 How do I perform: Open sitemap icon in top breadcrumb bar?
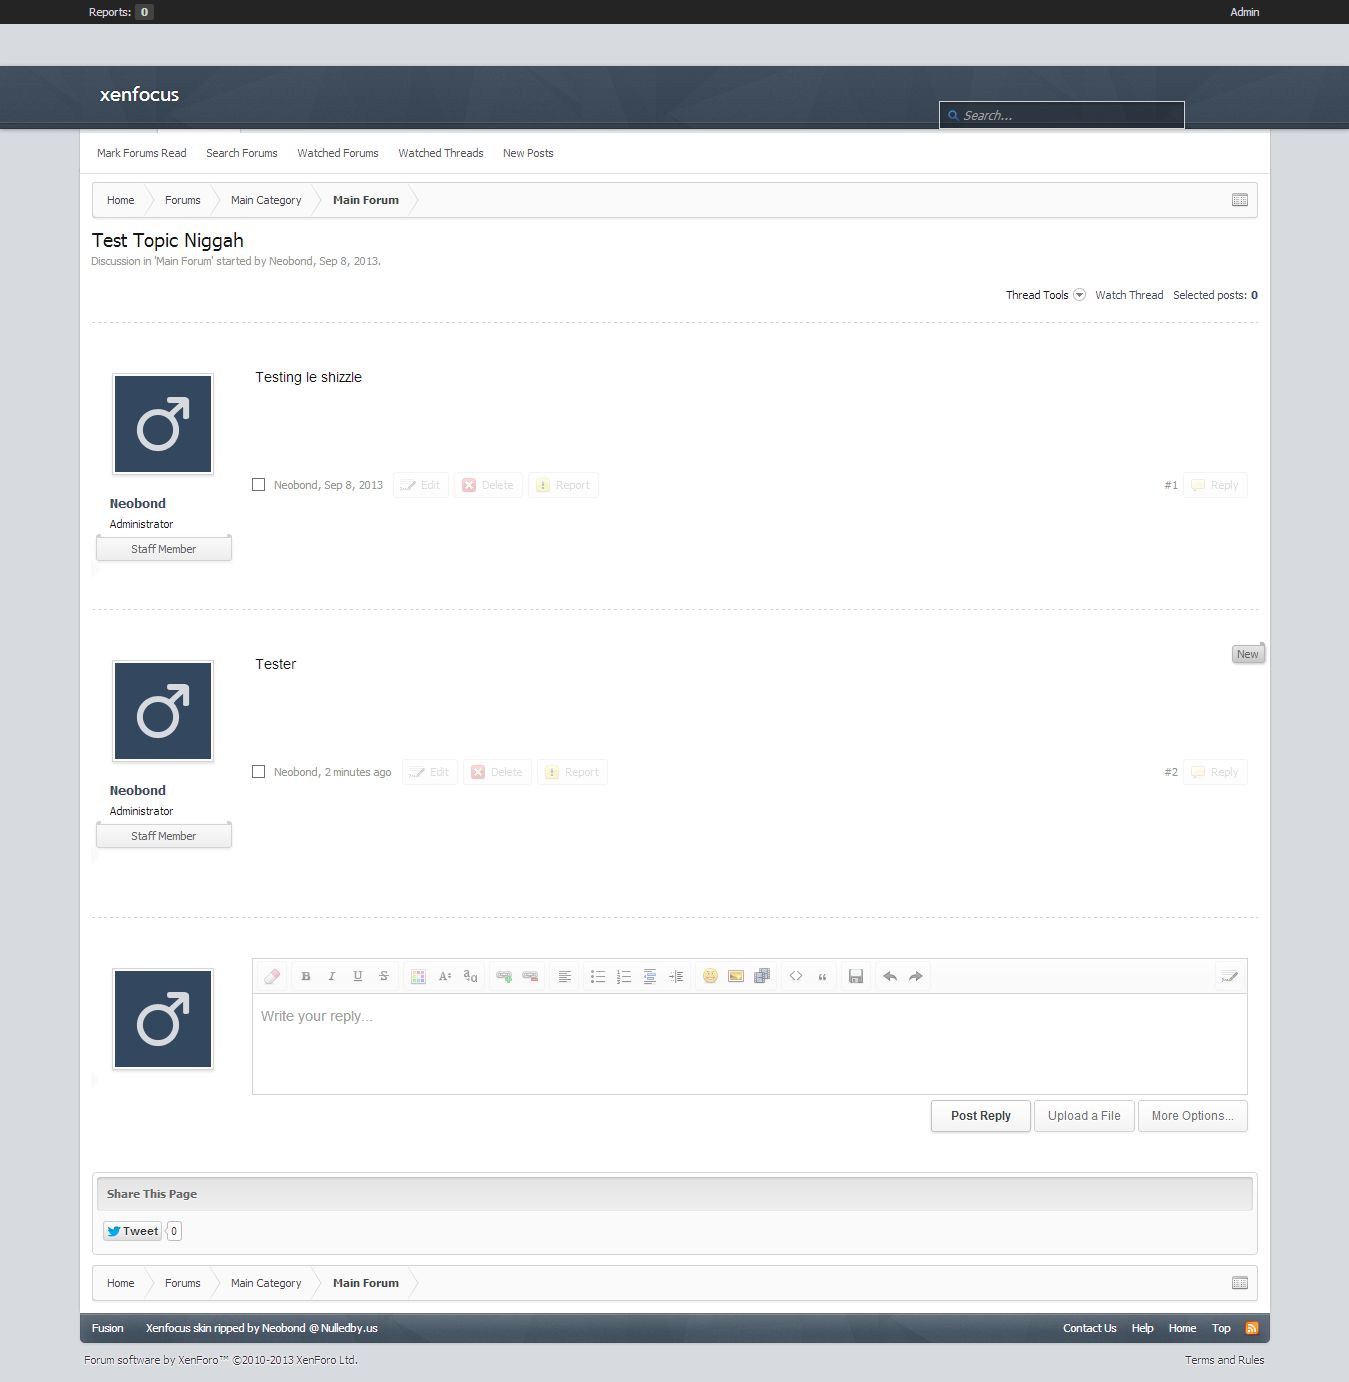pos(1240,200)
